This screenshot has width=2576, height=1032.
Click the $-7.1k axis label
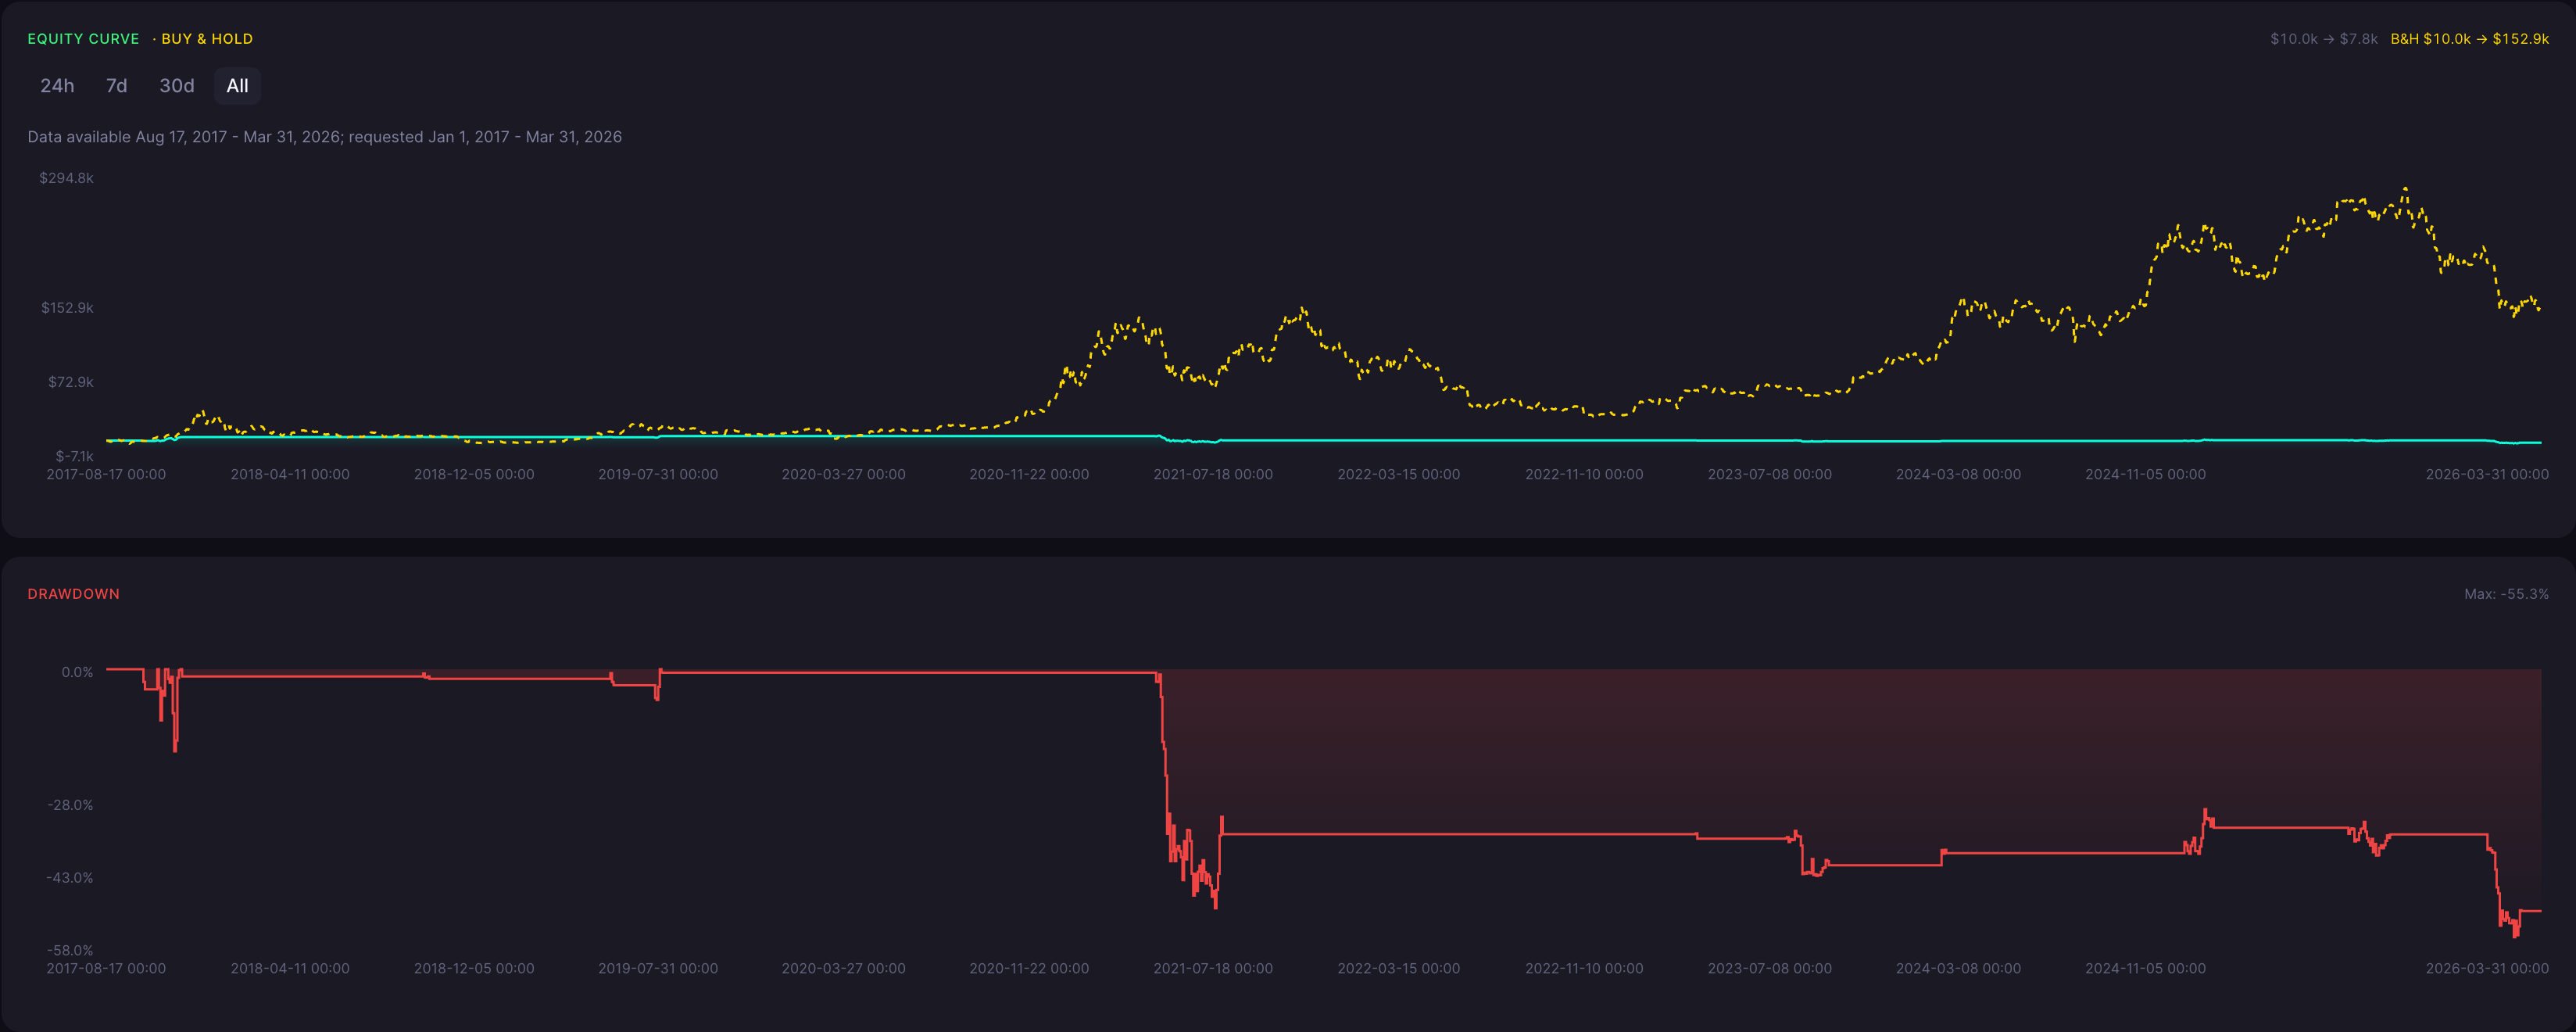74,456
